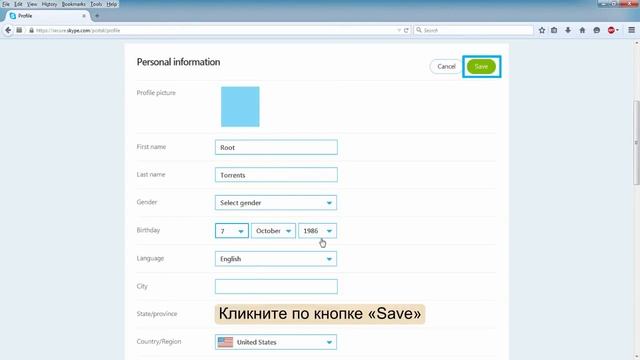Open the birthday day dropdown showing 7
The image size is (640, 360).
(231, 231)
